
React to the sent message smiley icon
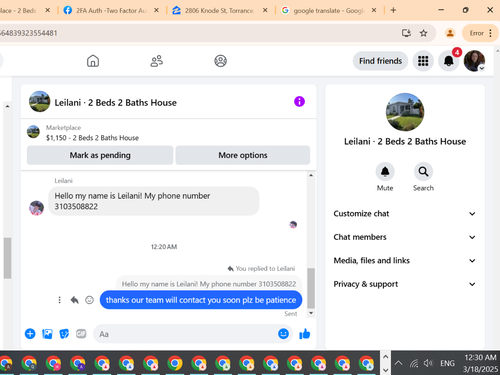point(89,300)
